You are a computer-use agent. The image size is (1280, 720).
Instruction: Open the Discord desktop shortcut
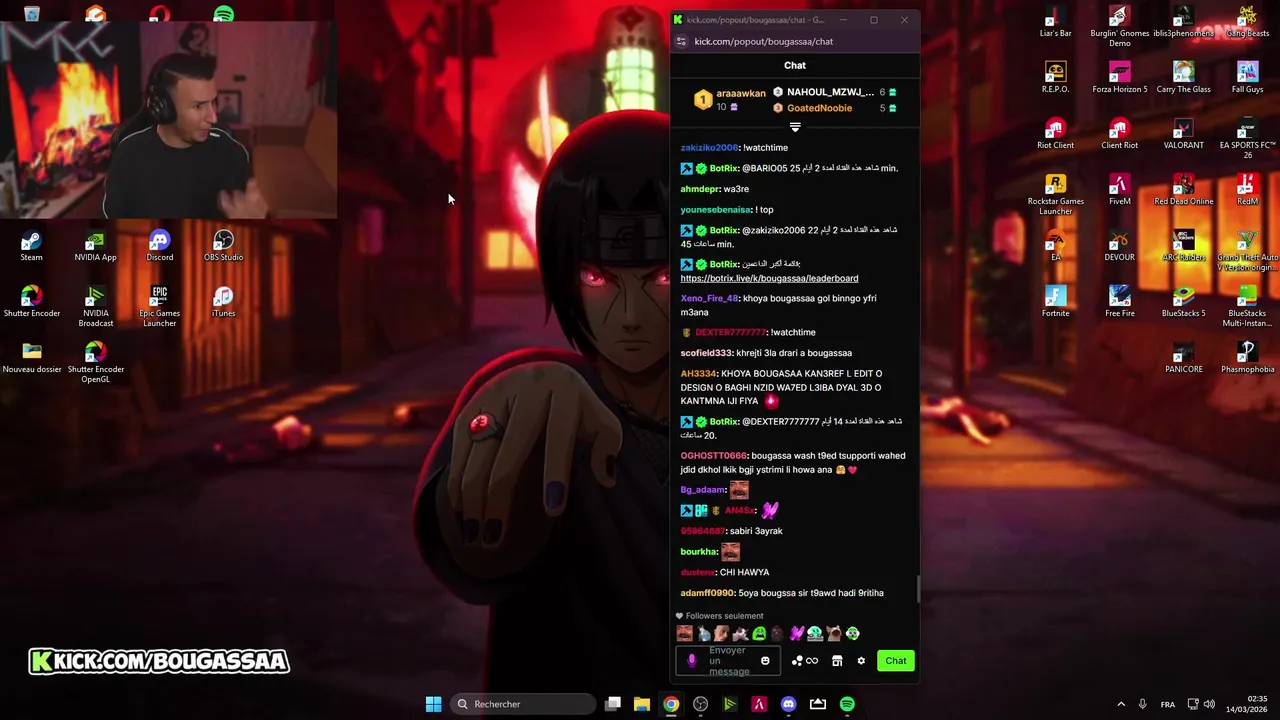tap(159, 246)
